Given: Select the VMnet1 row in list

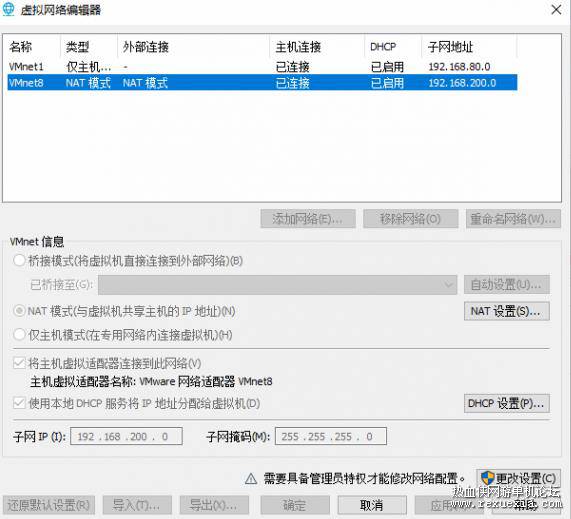Looking at the screenshot, I should [x=262, y=67].
